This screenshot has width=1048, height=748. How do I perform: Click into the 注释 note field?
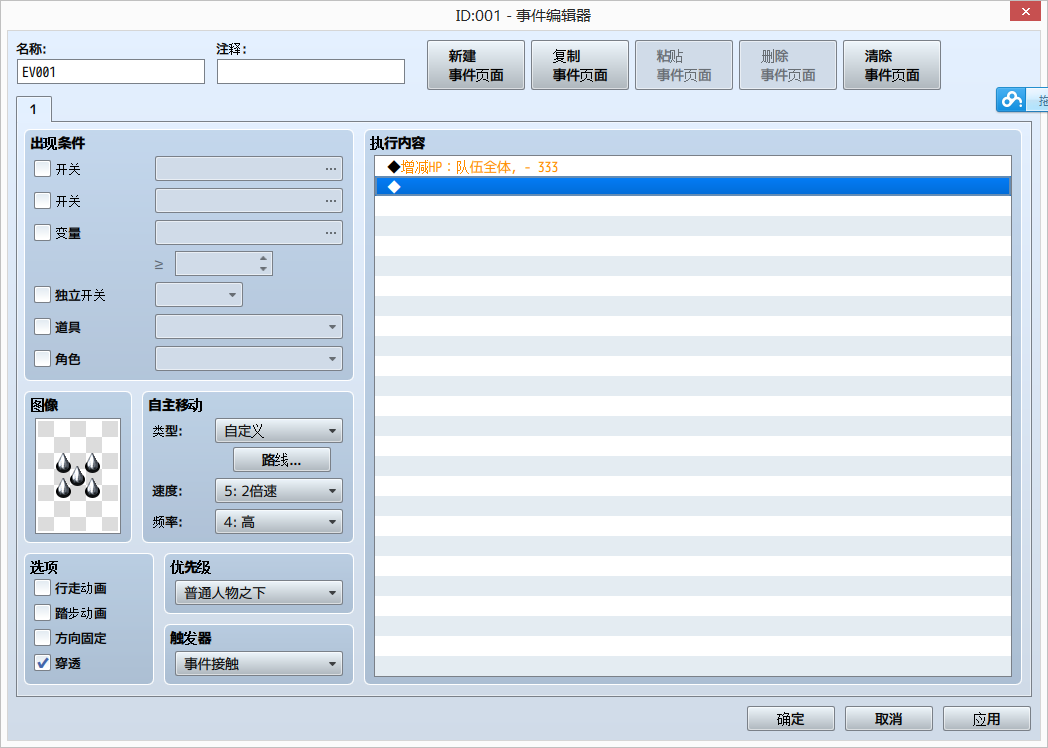coord(311,72)
